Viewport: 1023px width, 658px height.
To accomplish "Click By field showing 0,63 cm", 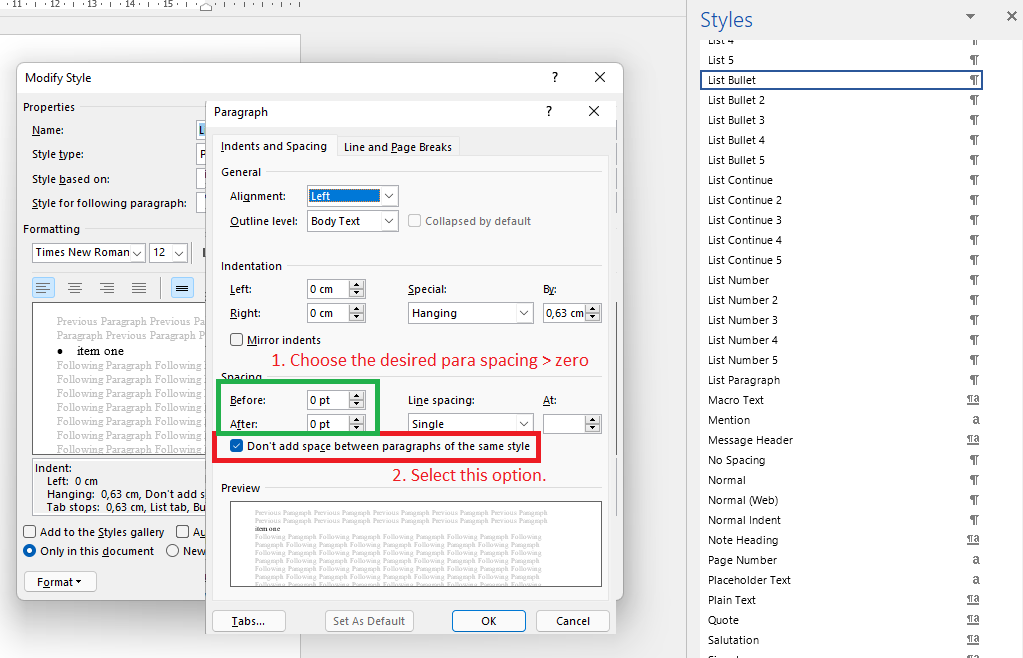I will tap(564, 313).
